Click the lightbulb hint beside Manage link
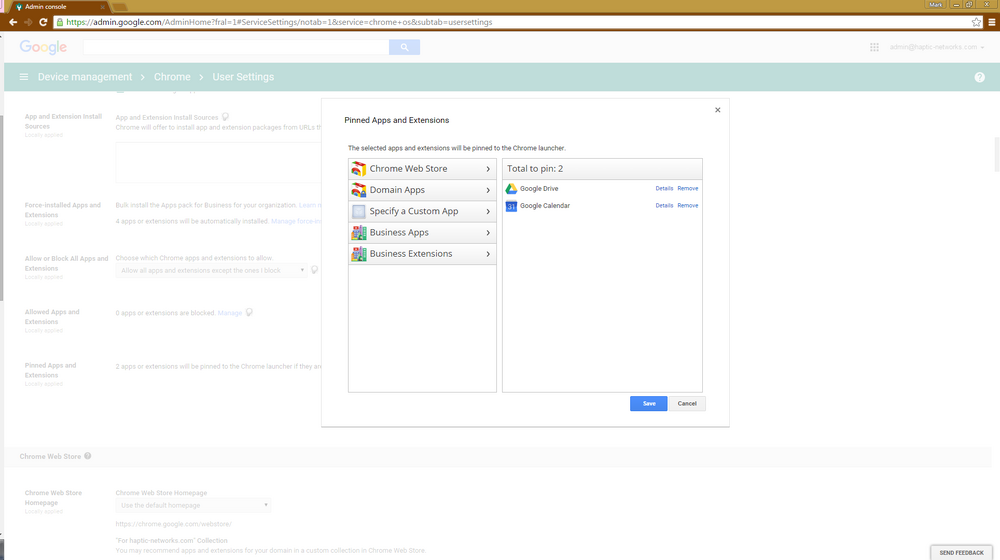The width and height of the screenshot is (1000, 560). click(249, 313)
